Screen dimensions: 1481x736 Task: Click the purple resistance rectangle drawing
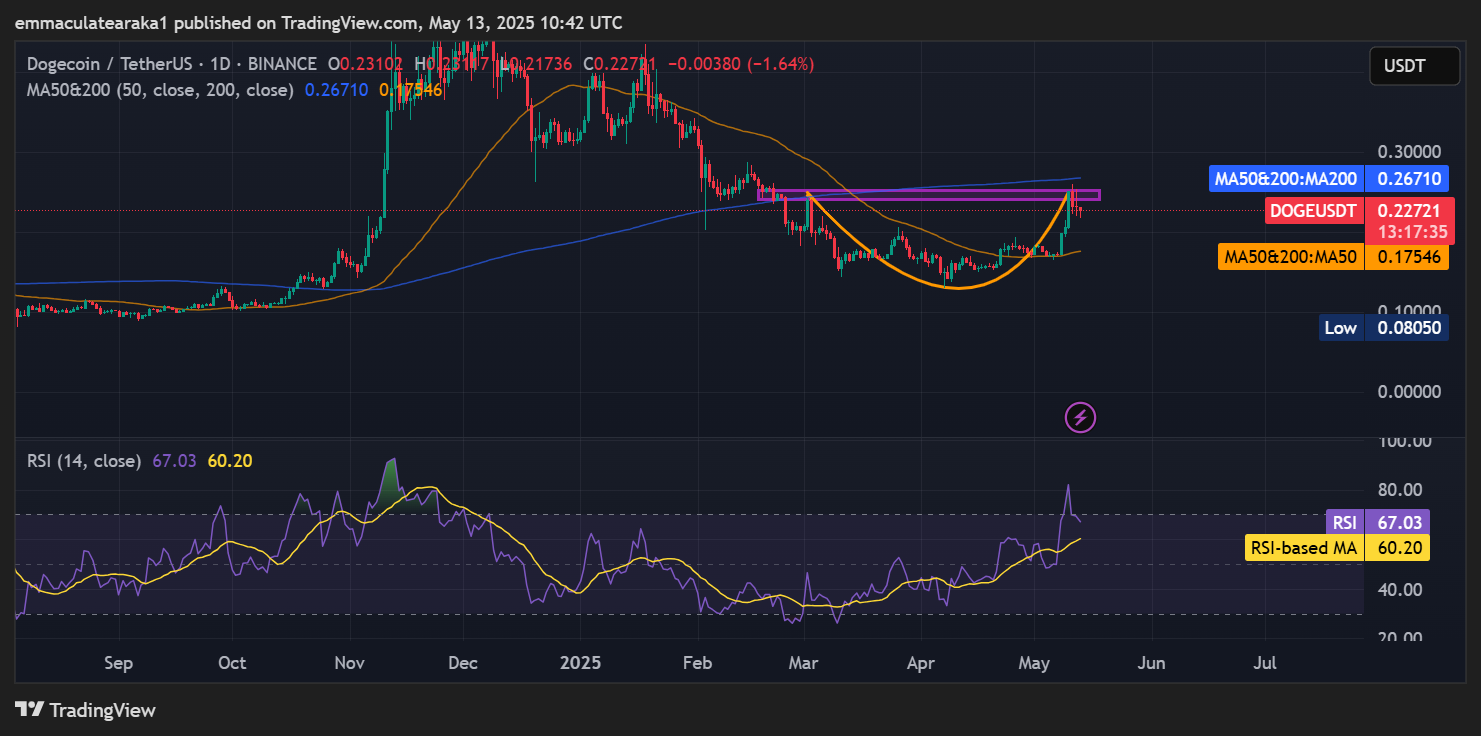[929, 195]
